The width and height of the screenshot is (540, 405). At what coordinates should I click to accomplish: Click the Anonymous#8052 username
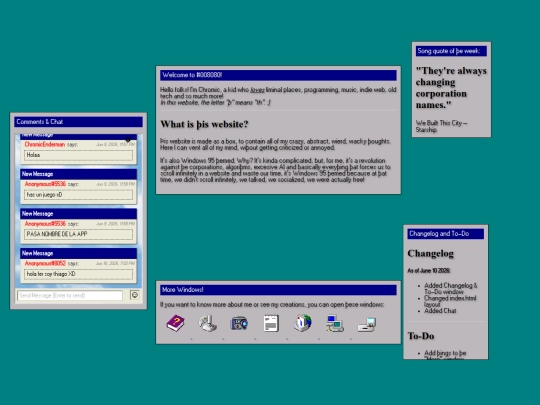point(45,263)
